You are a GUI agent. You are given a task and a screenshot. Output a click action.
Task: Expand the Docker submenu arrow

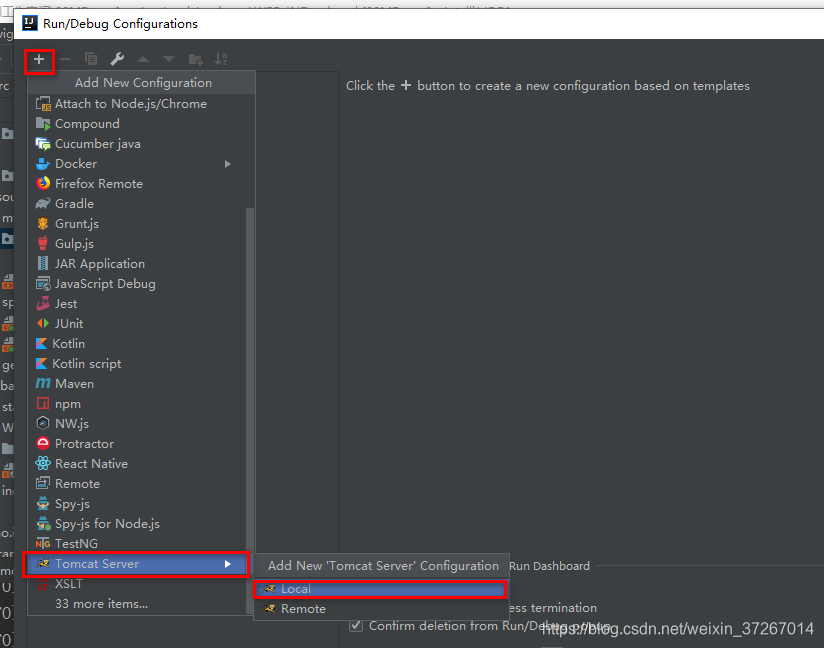(x=228, y=164)
